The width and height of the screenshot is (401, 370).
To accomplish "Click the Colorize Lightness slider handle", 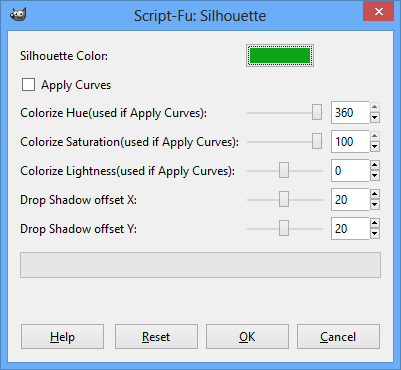I will pyautogui.click(x=284, y=171).
